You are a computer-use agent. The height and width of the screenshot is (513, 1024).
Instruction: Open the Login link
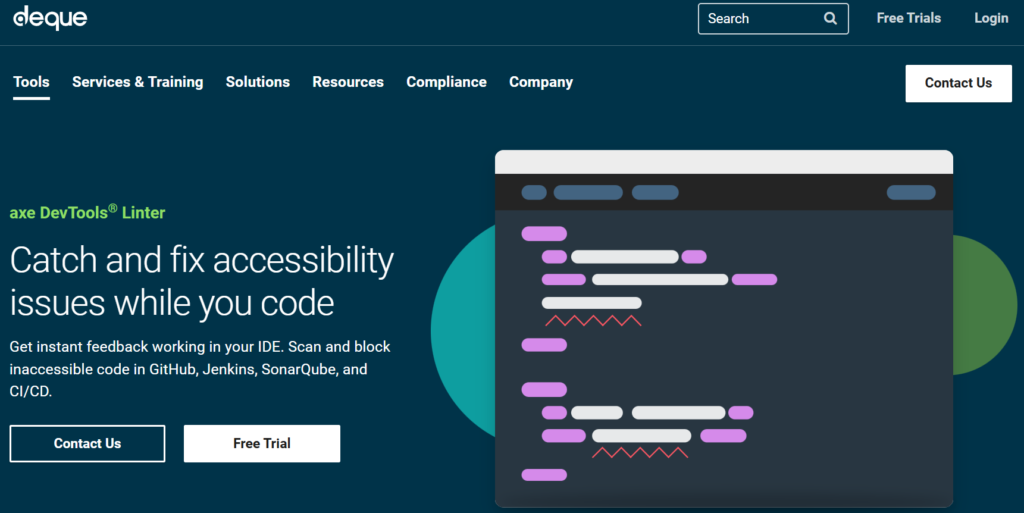point(991,18)
